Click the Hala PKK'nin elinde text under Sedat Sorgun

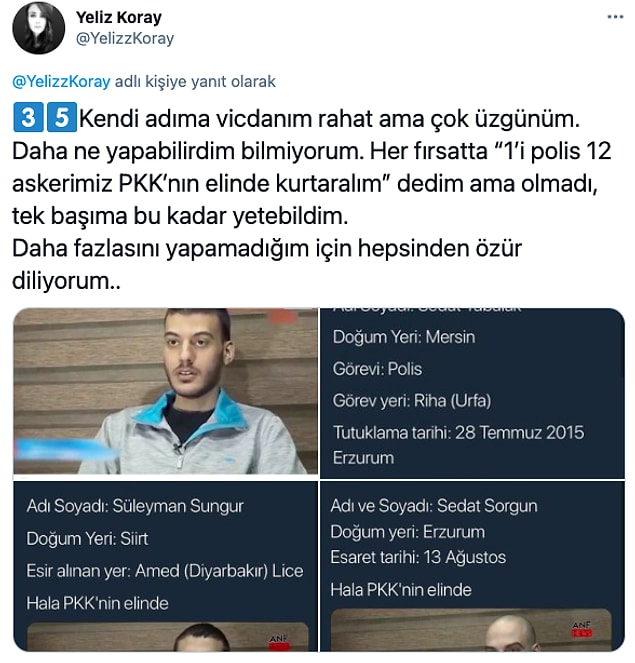coord(401,590)
